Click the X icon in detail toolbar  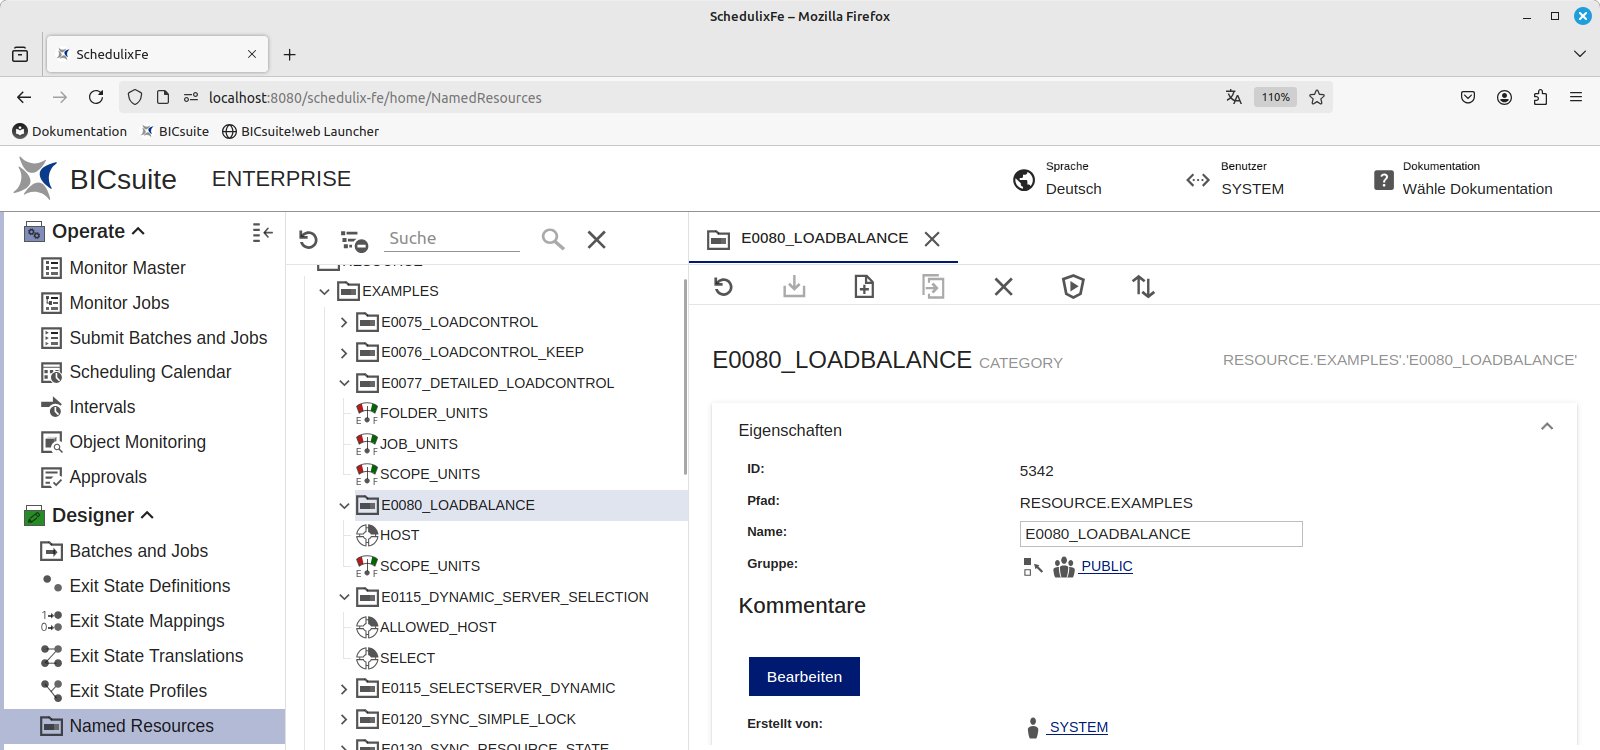(x=1003, y=287)
